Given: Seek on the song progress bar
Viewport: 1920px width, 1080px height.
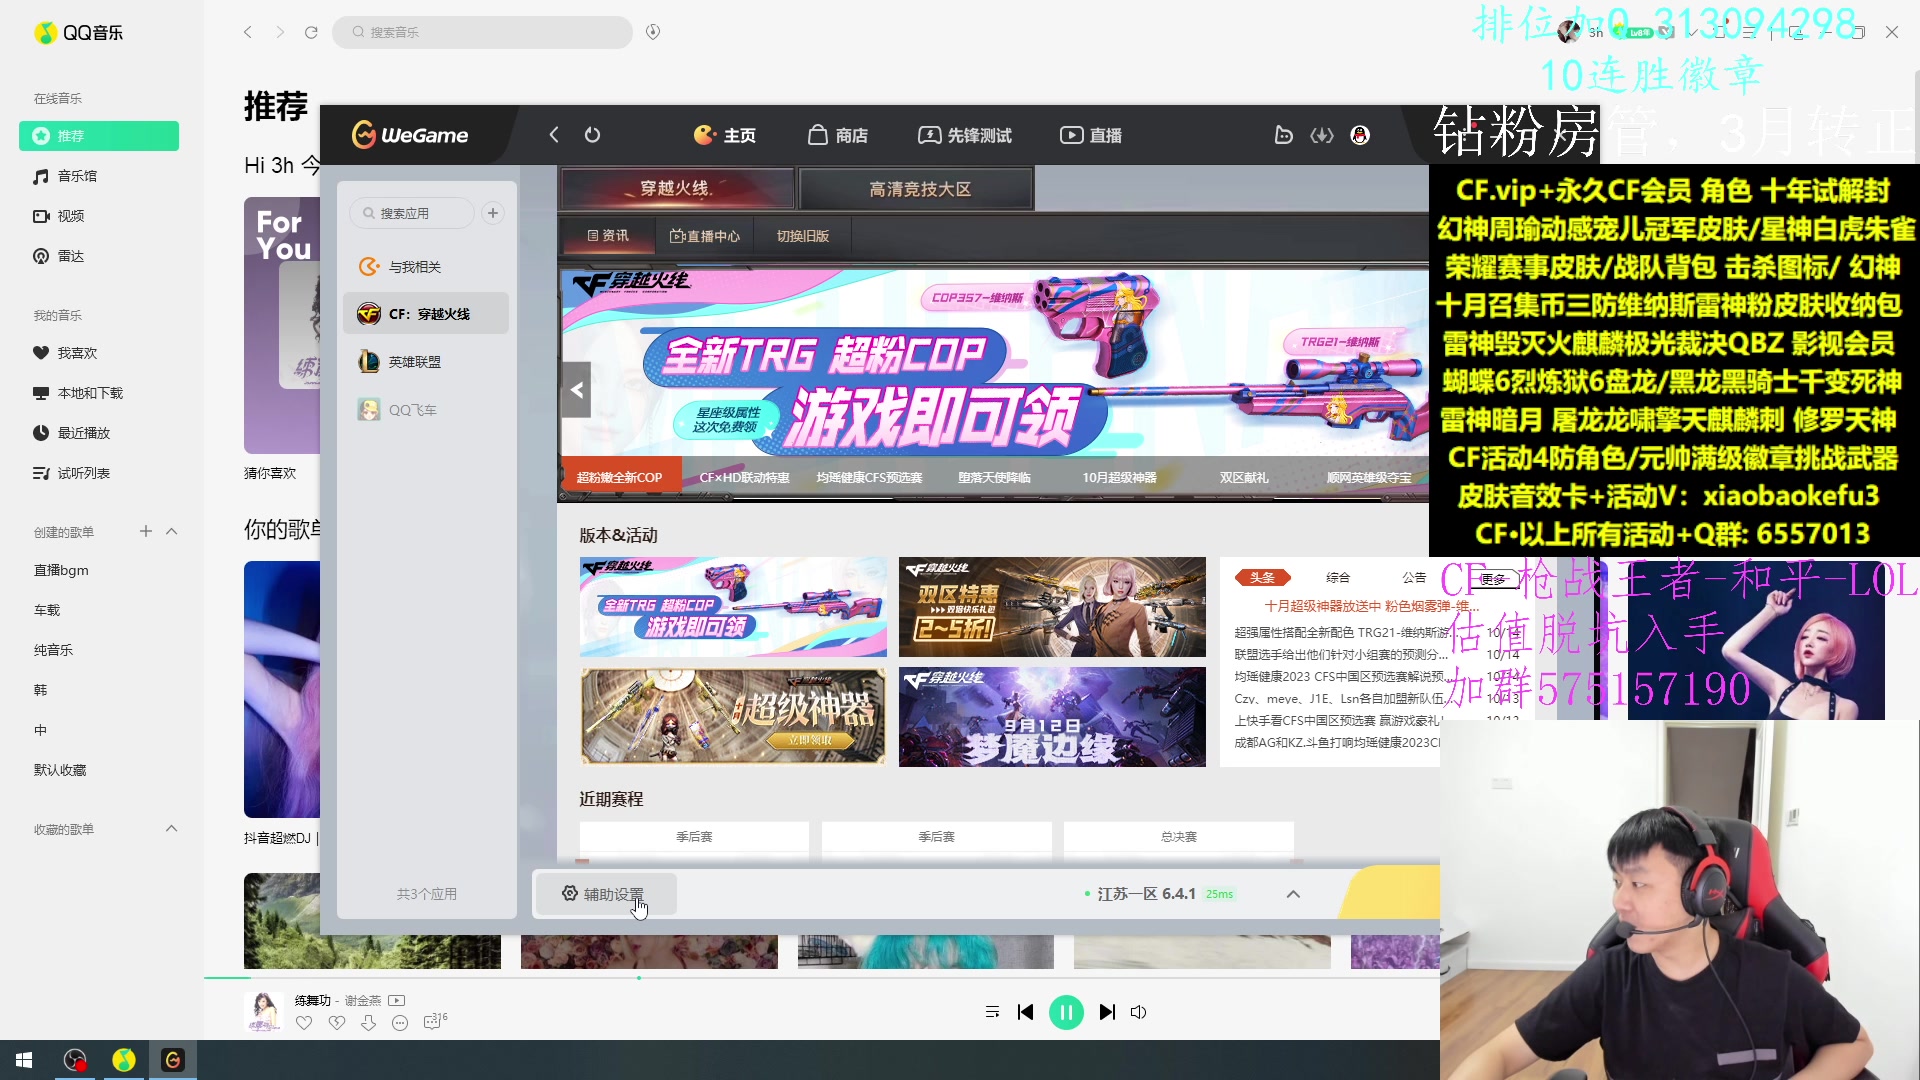Looking at the screenshot, I should [822, 977].
